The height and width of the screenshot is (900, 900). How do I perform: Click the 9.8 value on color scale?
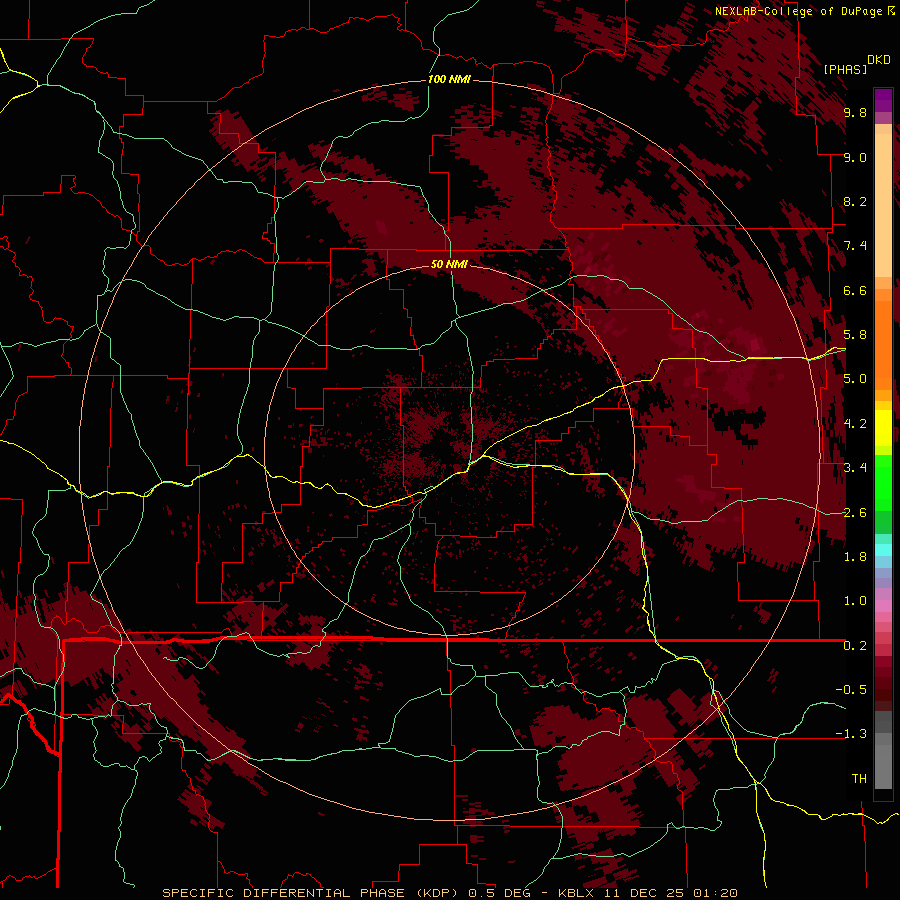click(855, 112)
